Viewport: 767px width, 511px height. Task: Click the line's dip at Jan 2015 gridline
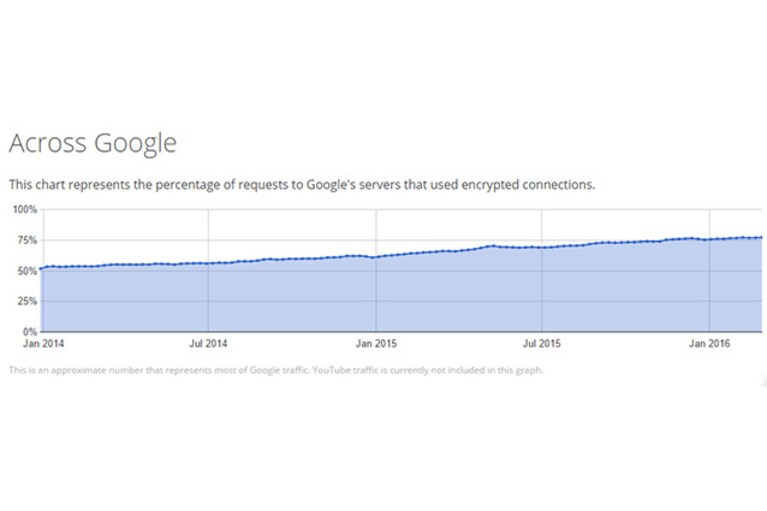tap(376, 257)
